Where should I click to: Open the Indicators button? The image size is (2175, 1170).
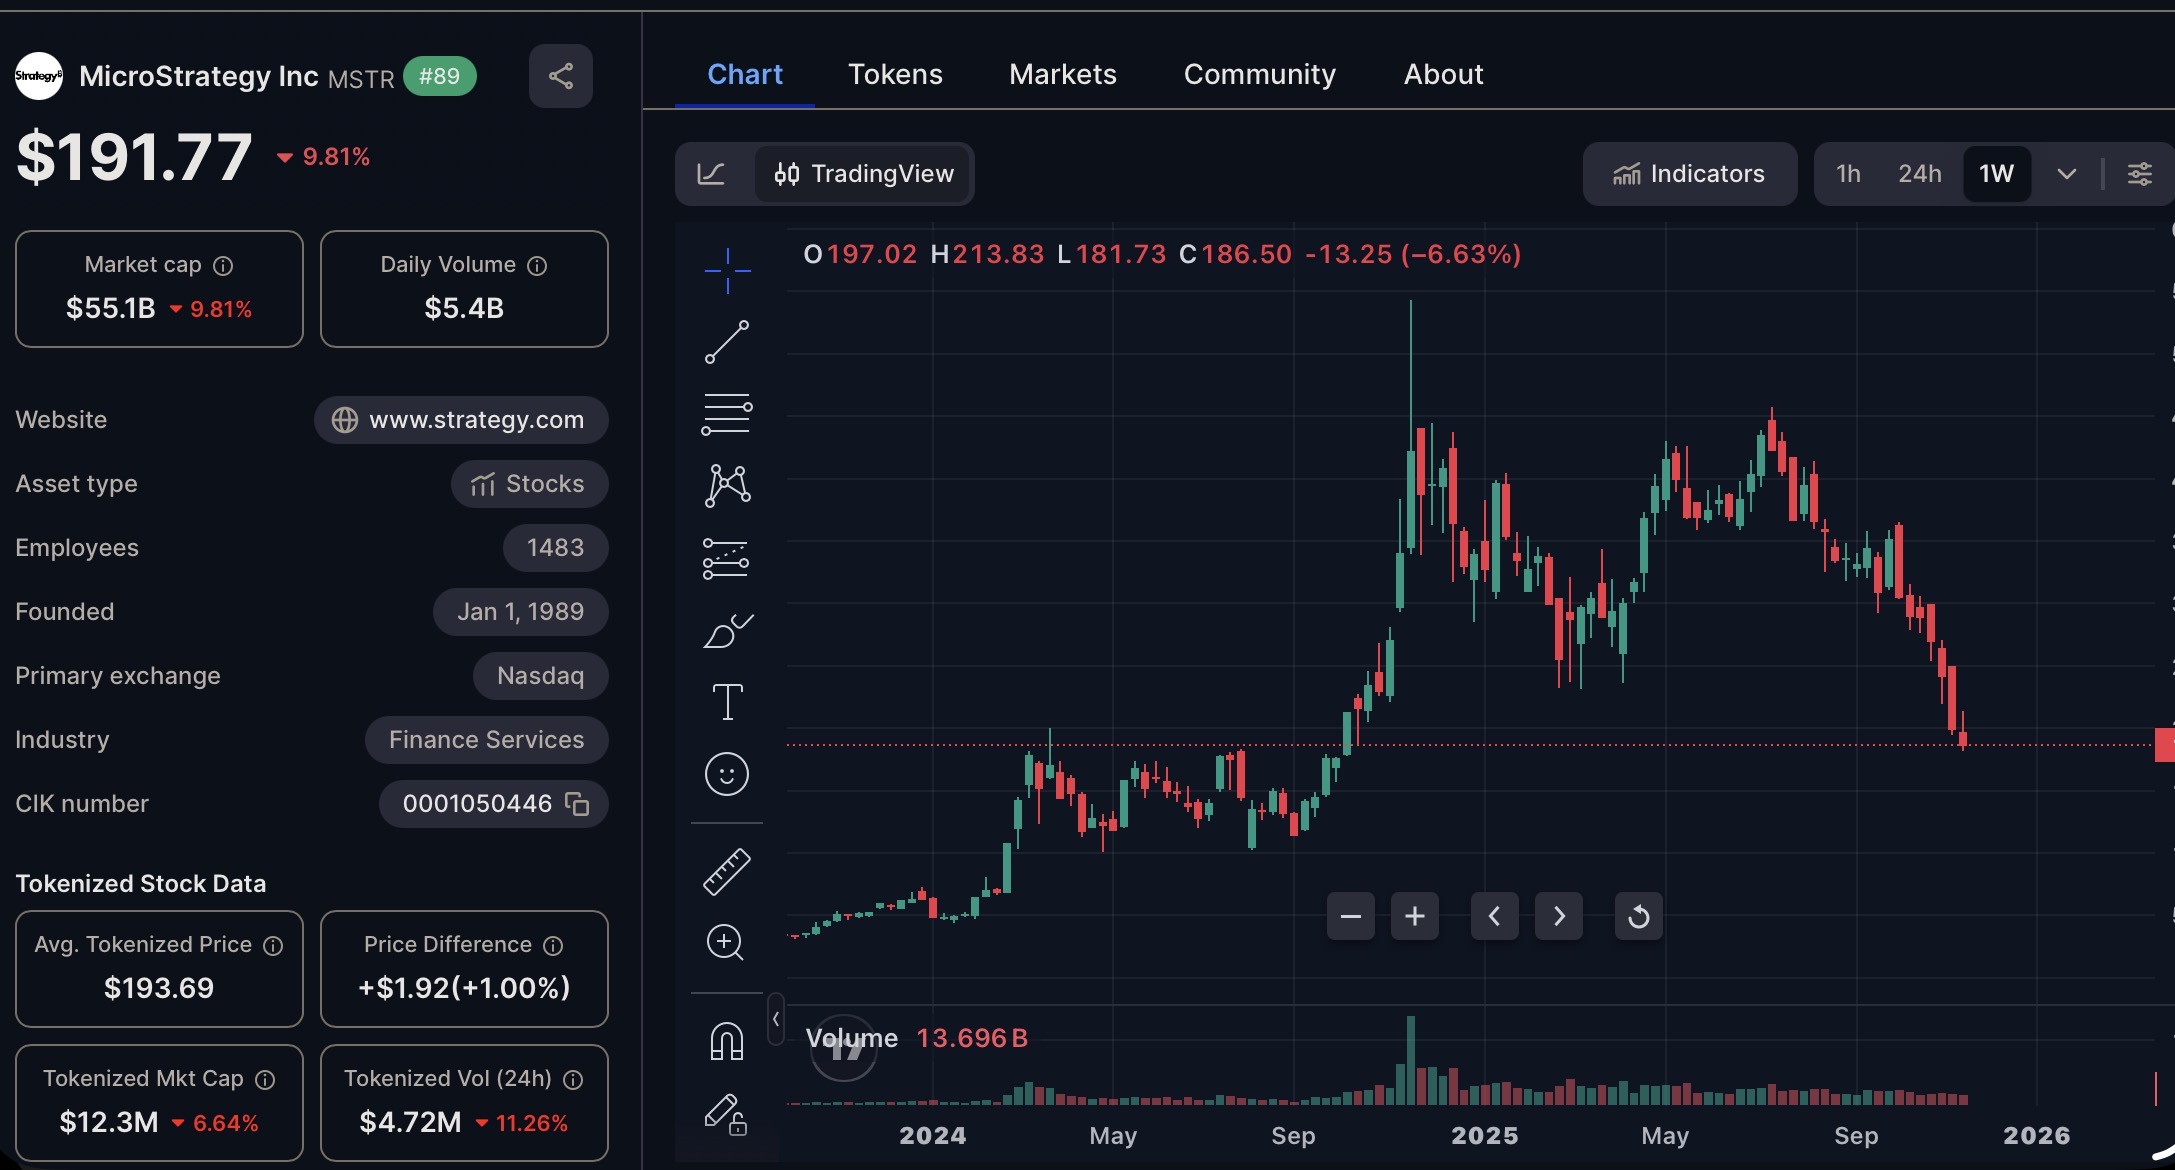click(x=1689, y=174)
